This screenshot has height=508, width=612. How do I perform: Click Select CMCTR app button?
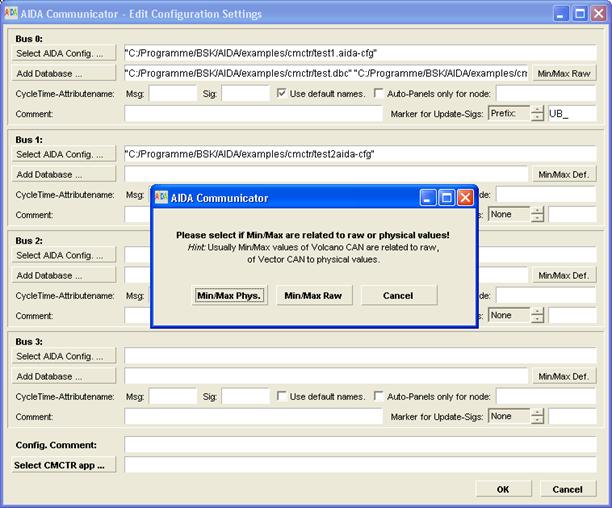point(64,465)
